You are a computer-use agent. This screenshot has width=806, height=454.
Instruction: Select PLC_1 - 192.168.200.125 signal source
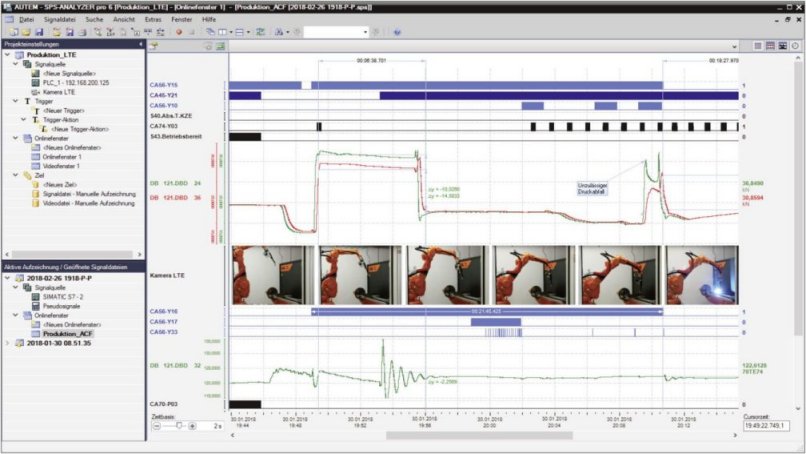tap(76, 83)
